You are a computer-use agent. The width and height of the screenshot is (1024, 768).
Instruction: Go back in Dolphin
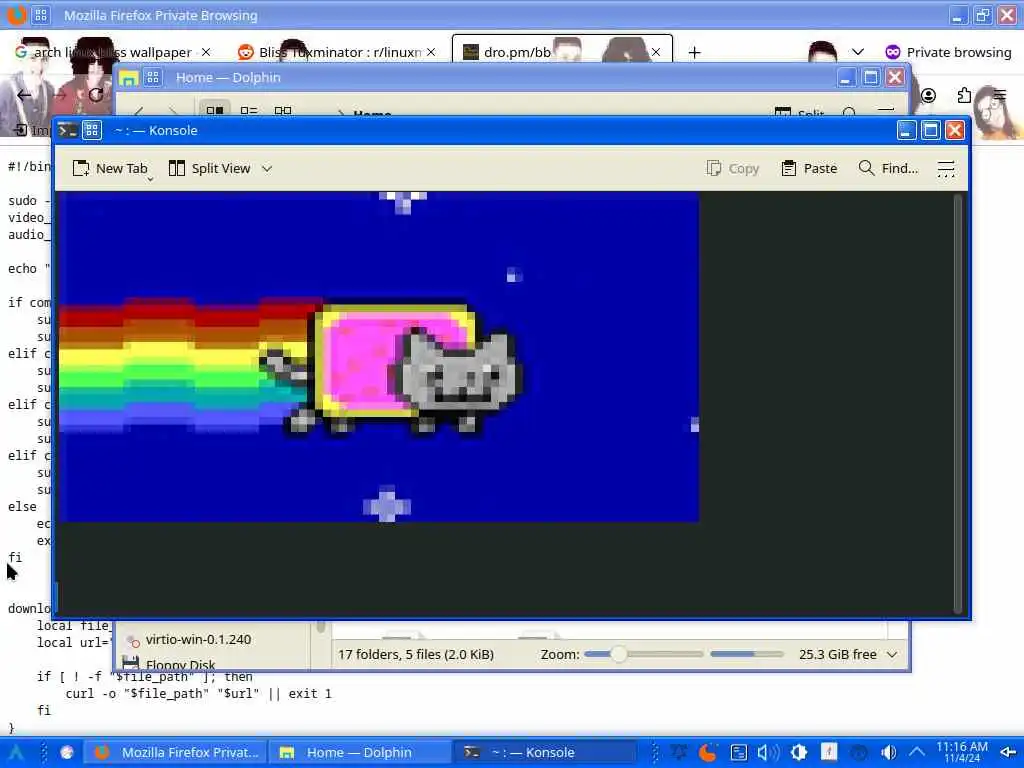(138, 111)
